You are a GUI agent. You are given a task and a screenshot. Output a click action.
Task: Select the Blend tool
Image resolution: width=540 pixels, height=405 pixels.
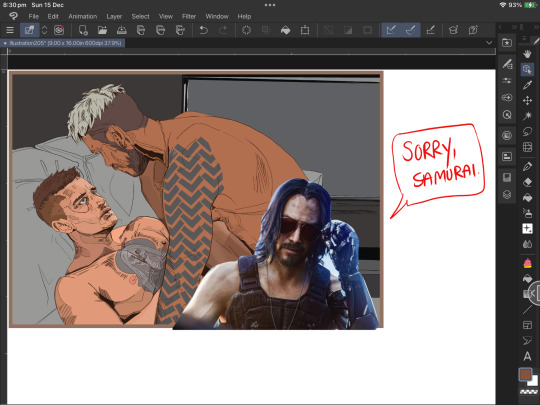coord(527,244)
